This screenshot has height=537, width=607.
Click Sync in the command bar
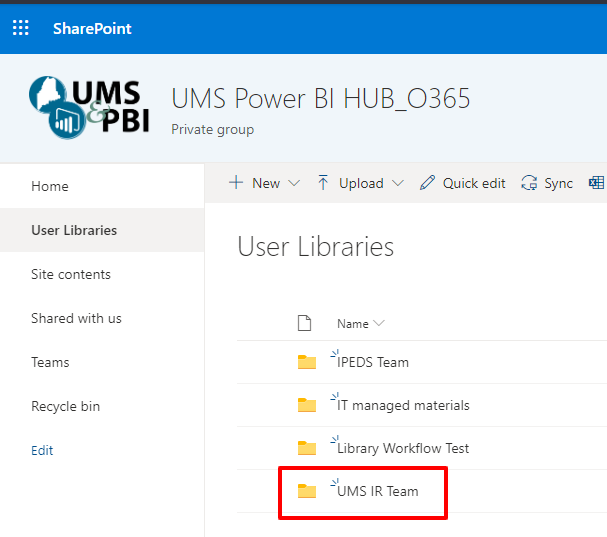pyautogui.click(x=558, y=184)
